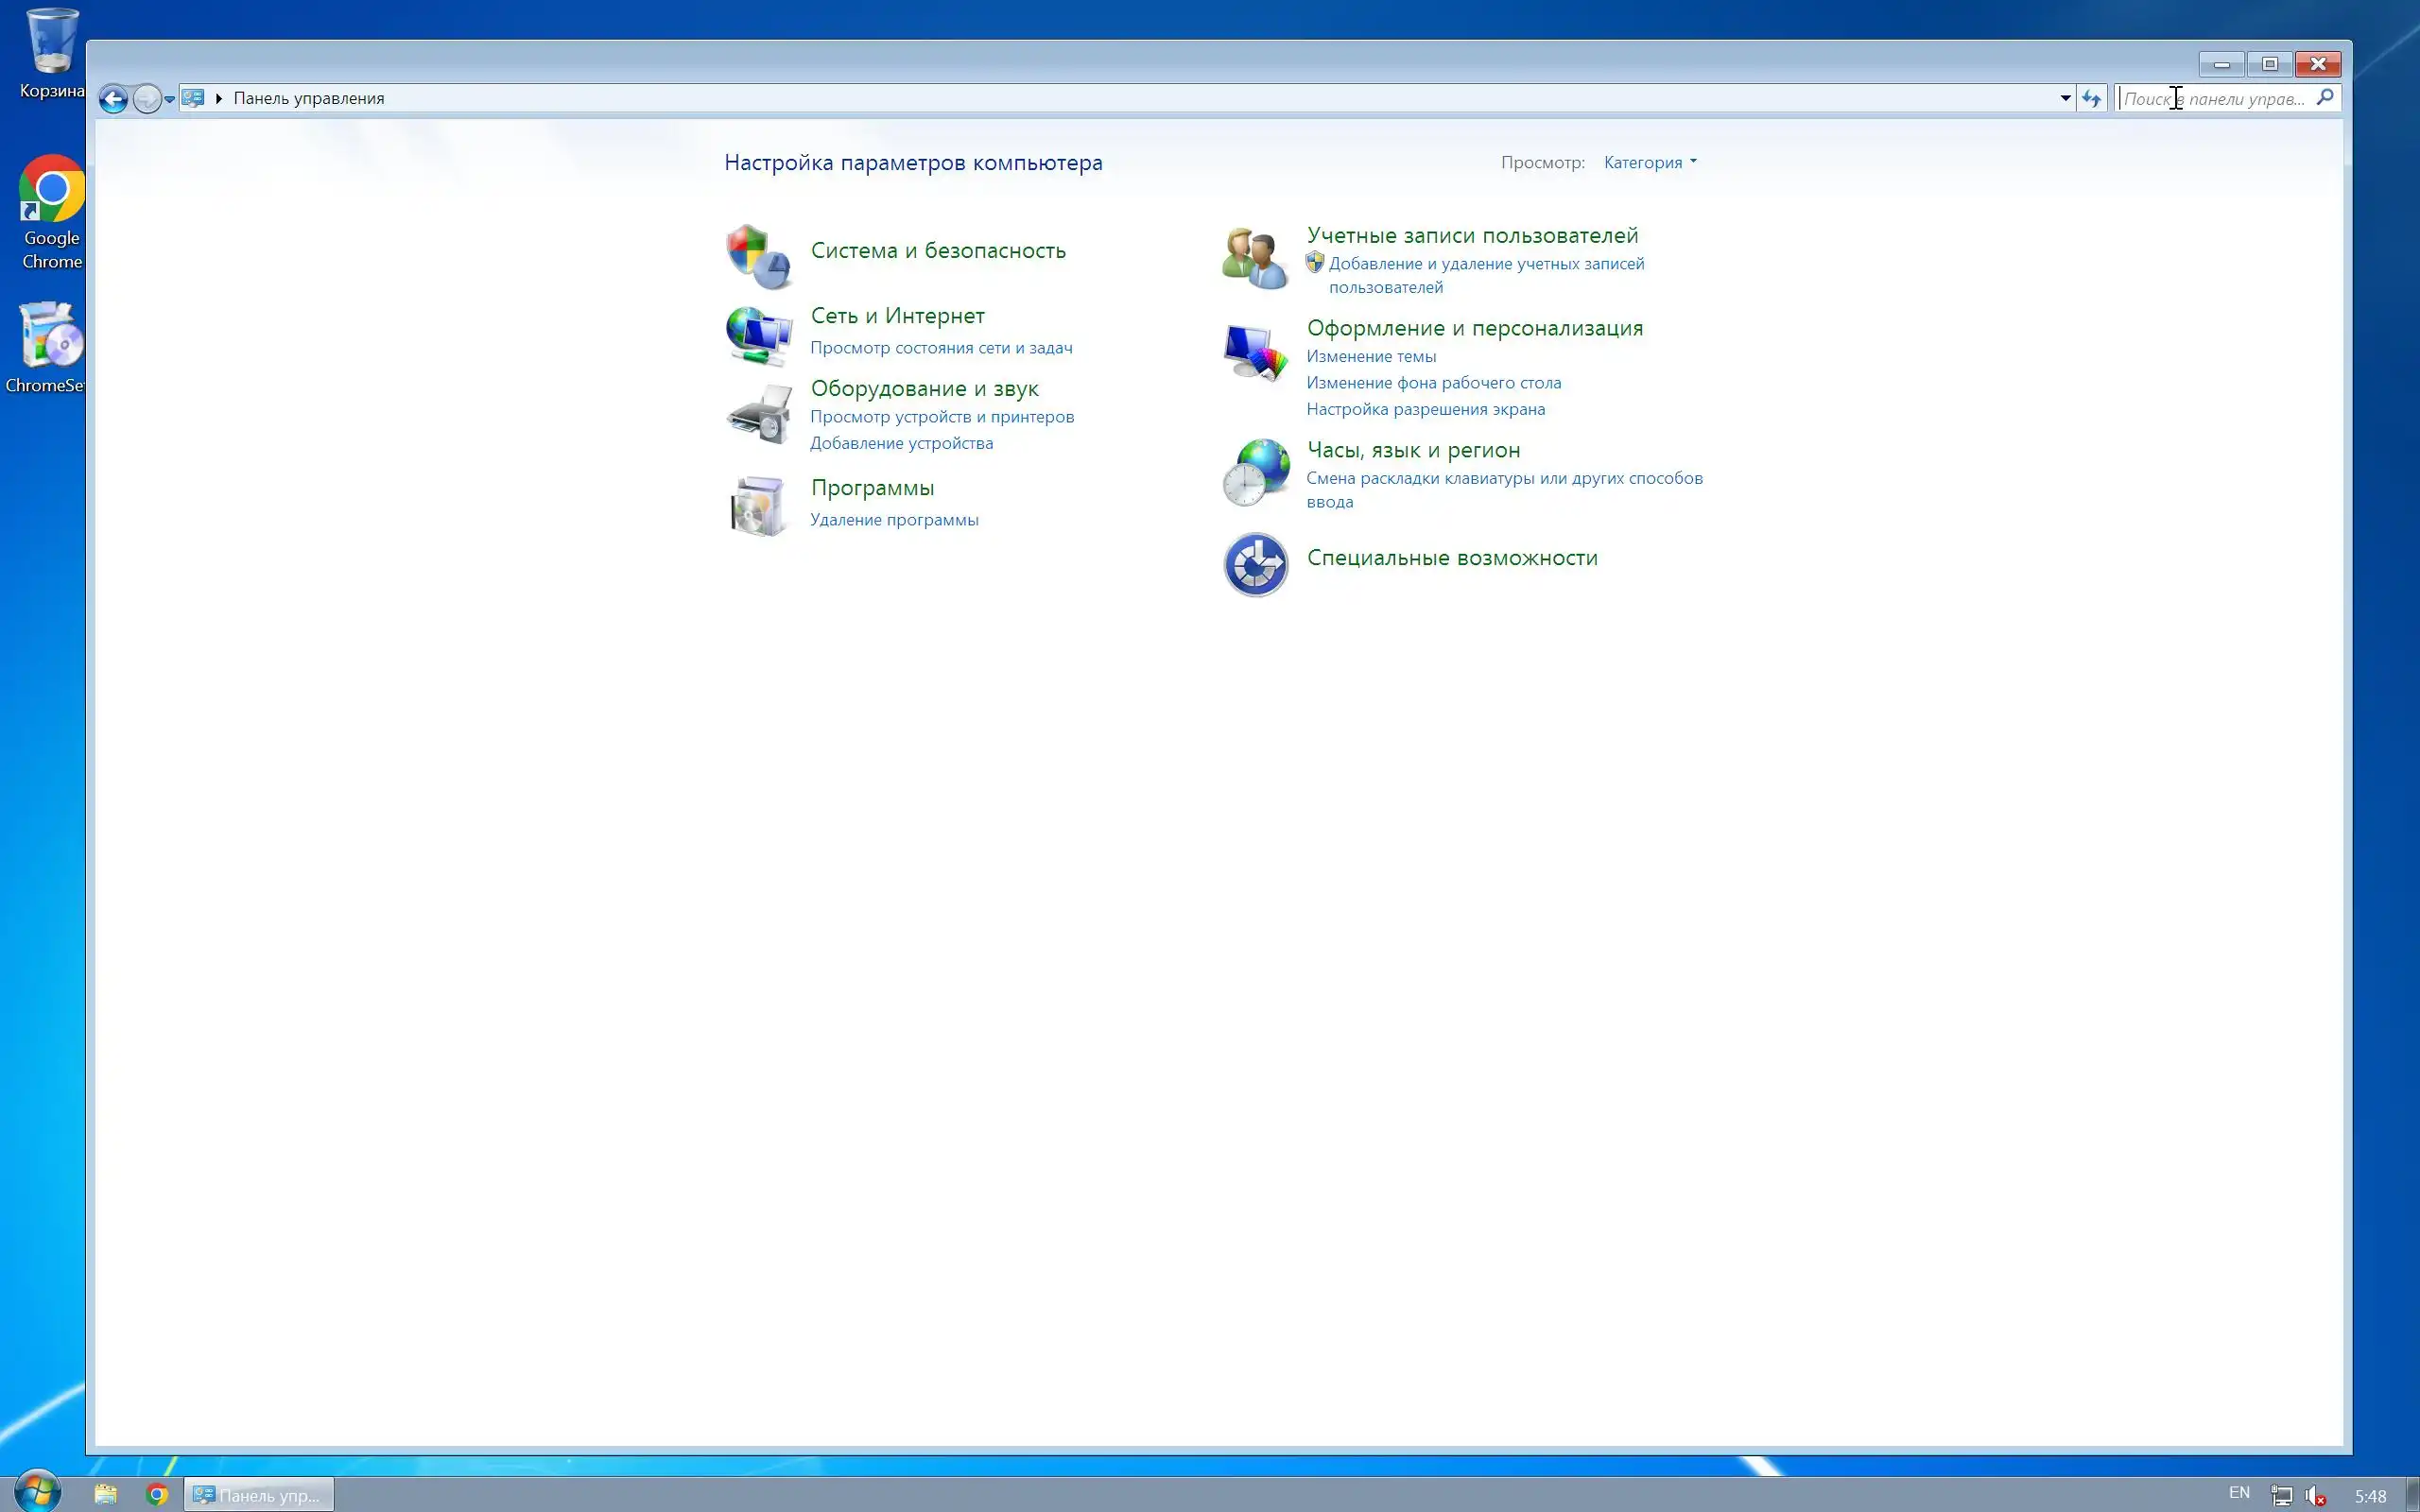This screenshot has width=2420, height=1512.
Task: Open Hardware and Sound printer icon
Action: pyautogui.click(x=758, y=414)
